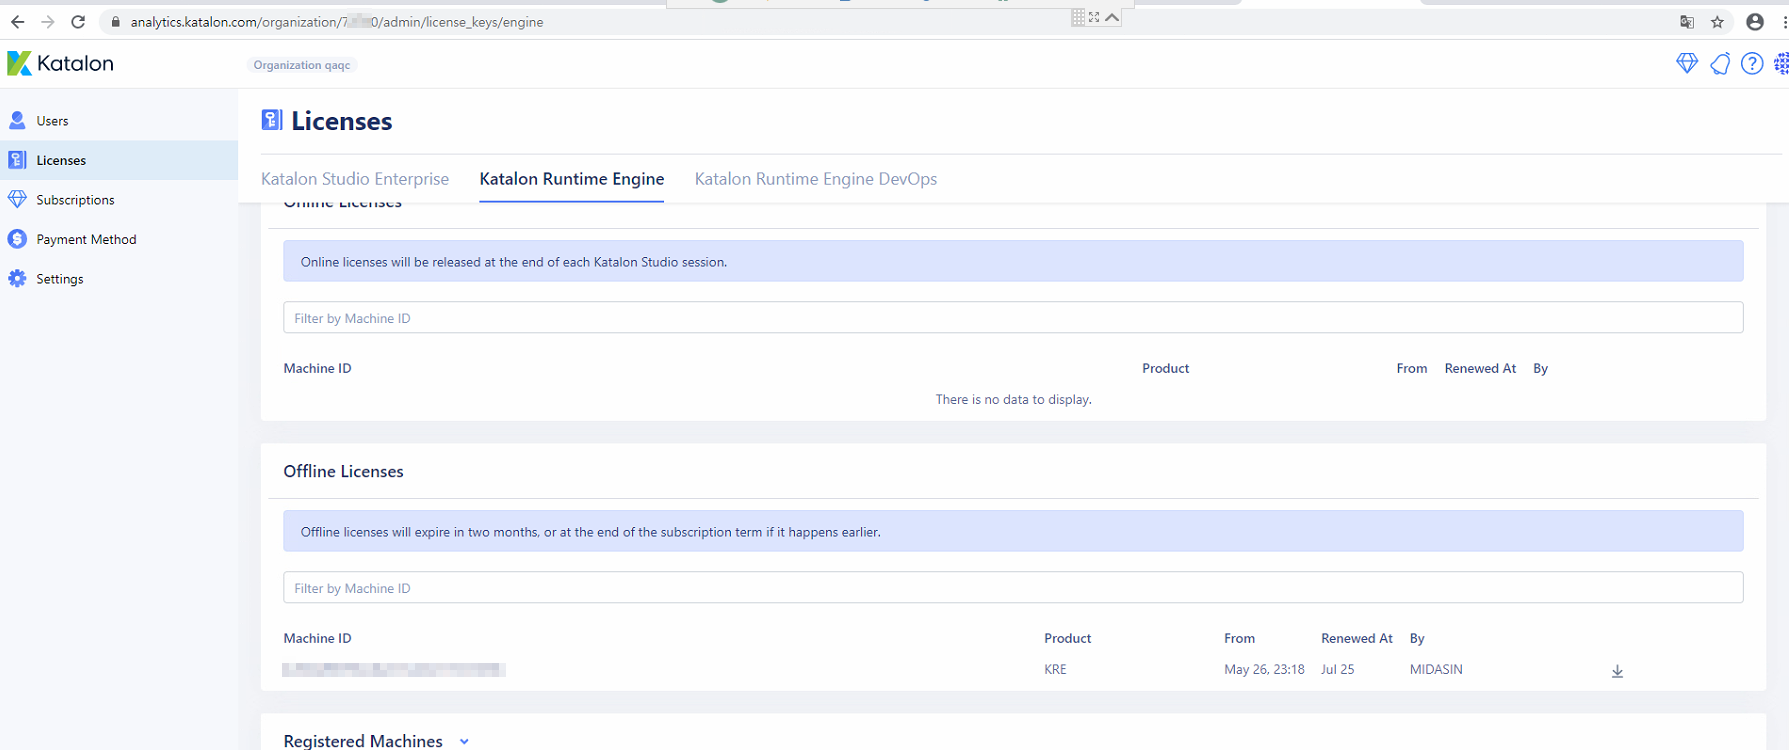Click the Offline Licenses heading

point(343,472)
